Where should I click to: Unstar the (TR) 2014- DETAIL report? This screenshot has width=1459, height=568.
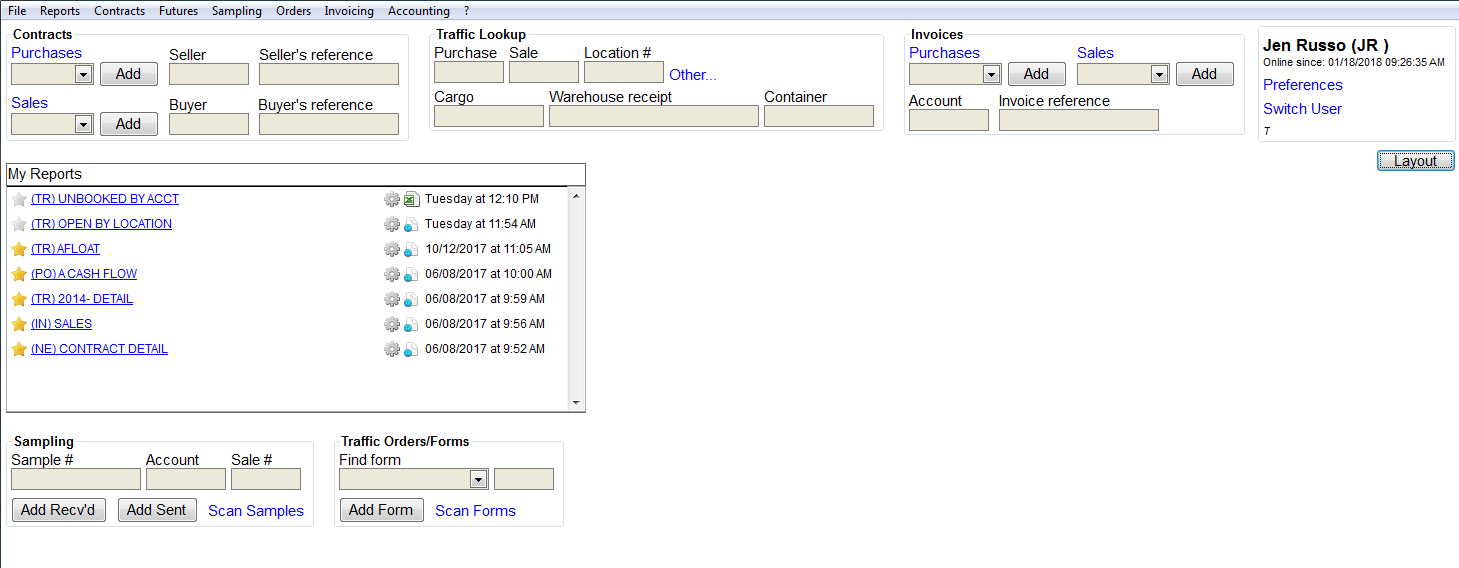coord(19,299)
